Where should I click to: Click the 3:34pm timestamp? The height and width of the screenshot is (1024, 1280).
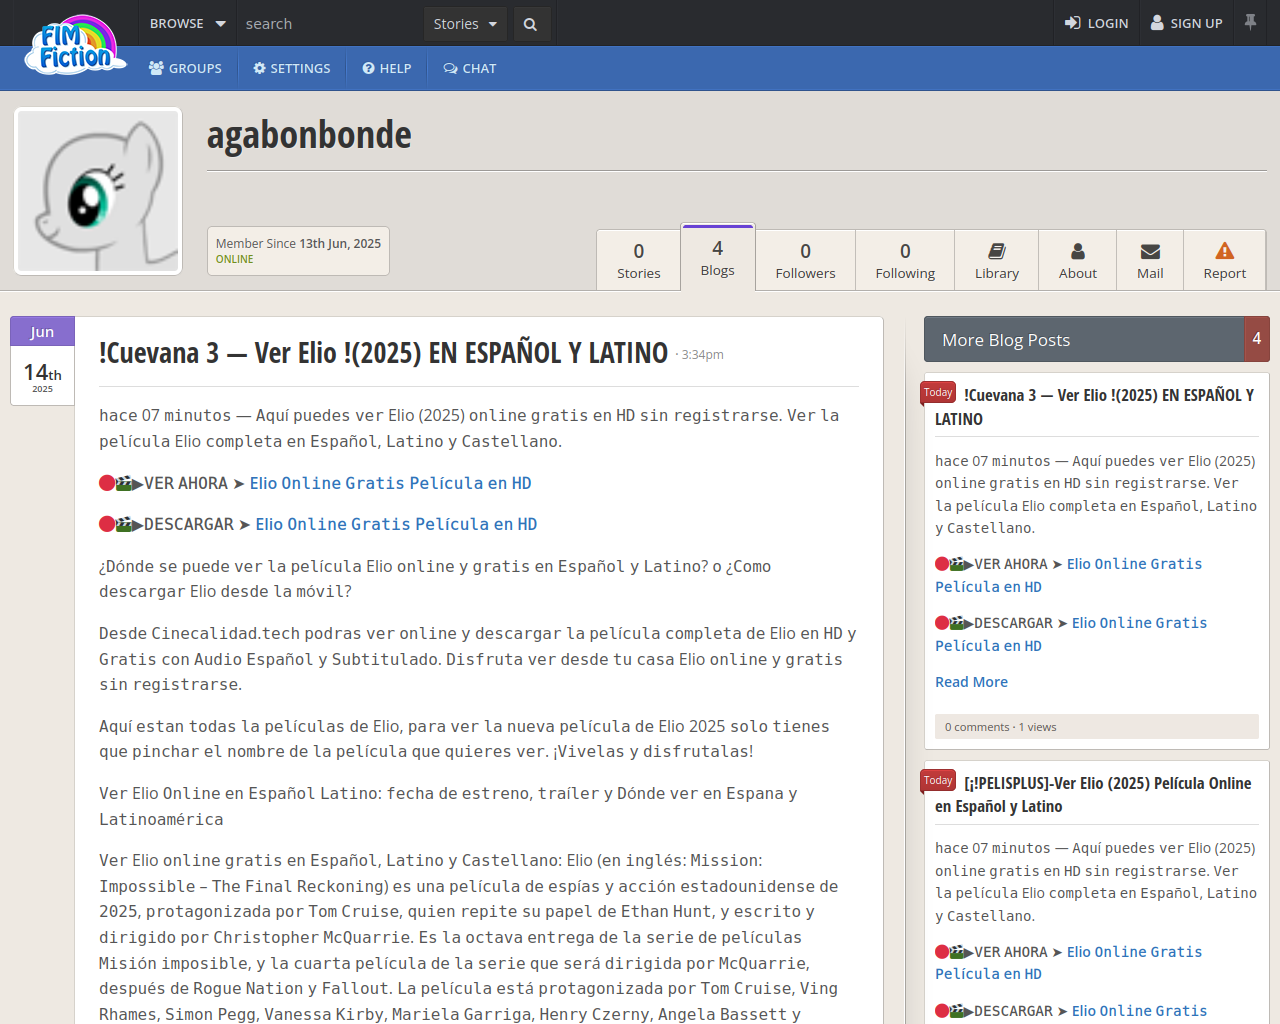tap(702, 355)
